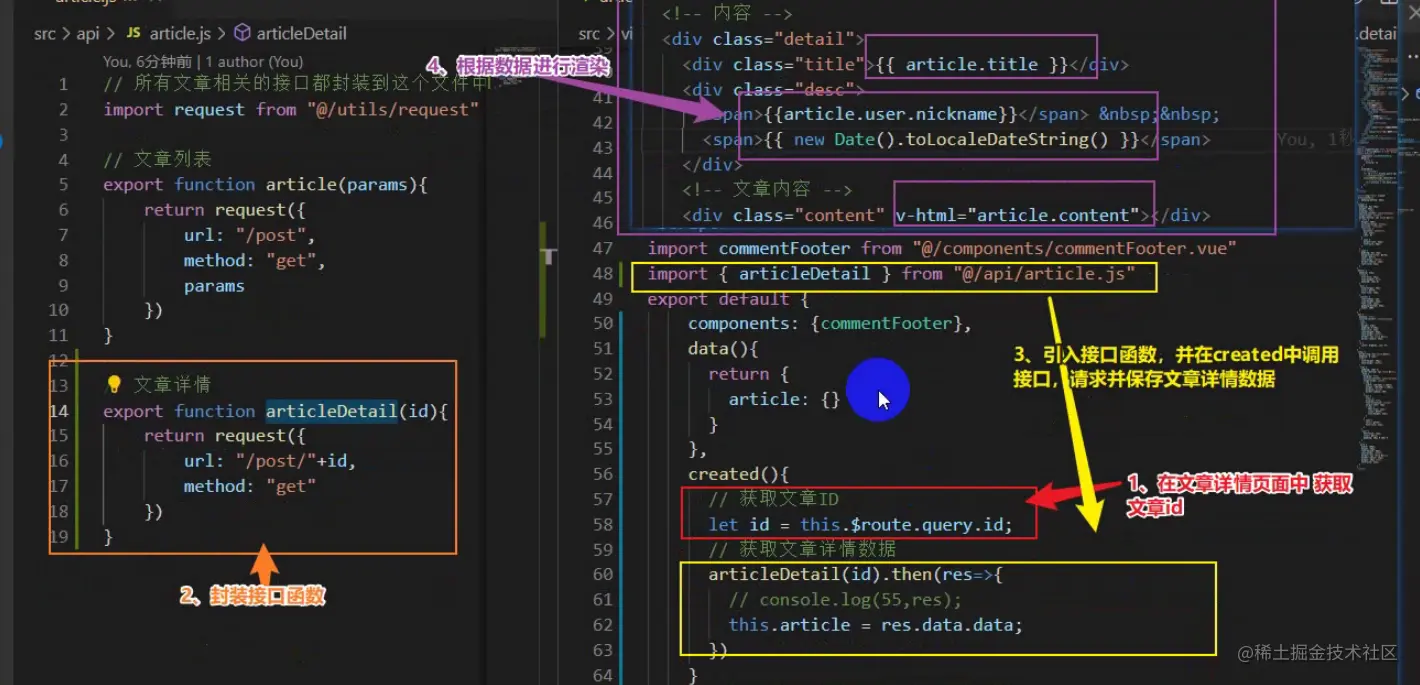
Task: Open the "articleDetail" breadcrumb symbol
Action: point(302,33)
